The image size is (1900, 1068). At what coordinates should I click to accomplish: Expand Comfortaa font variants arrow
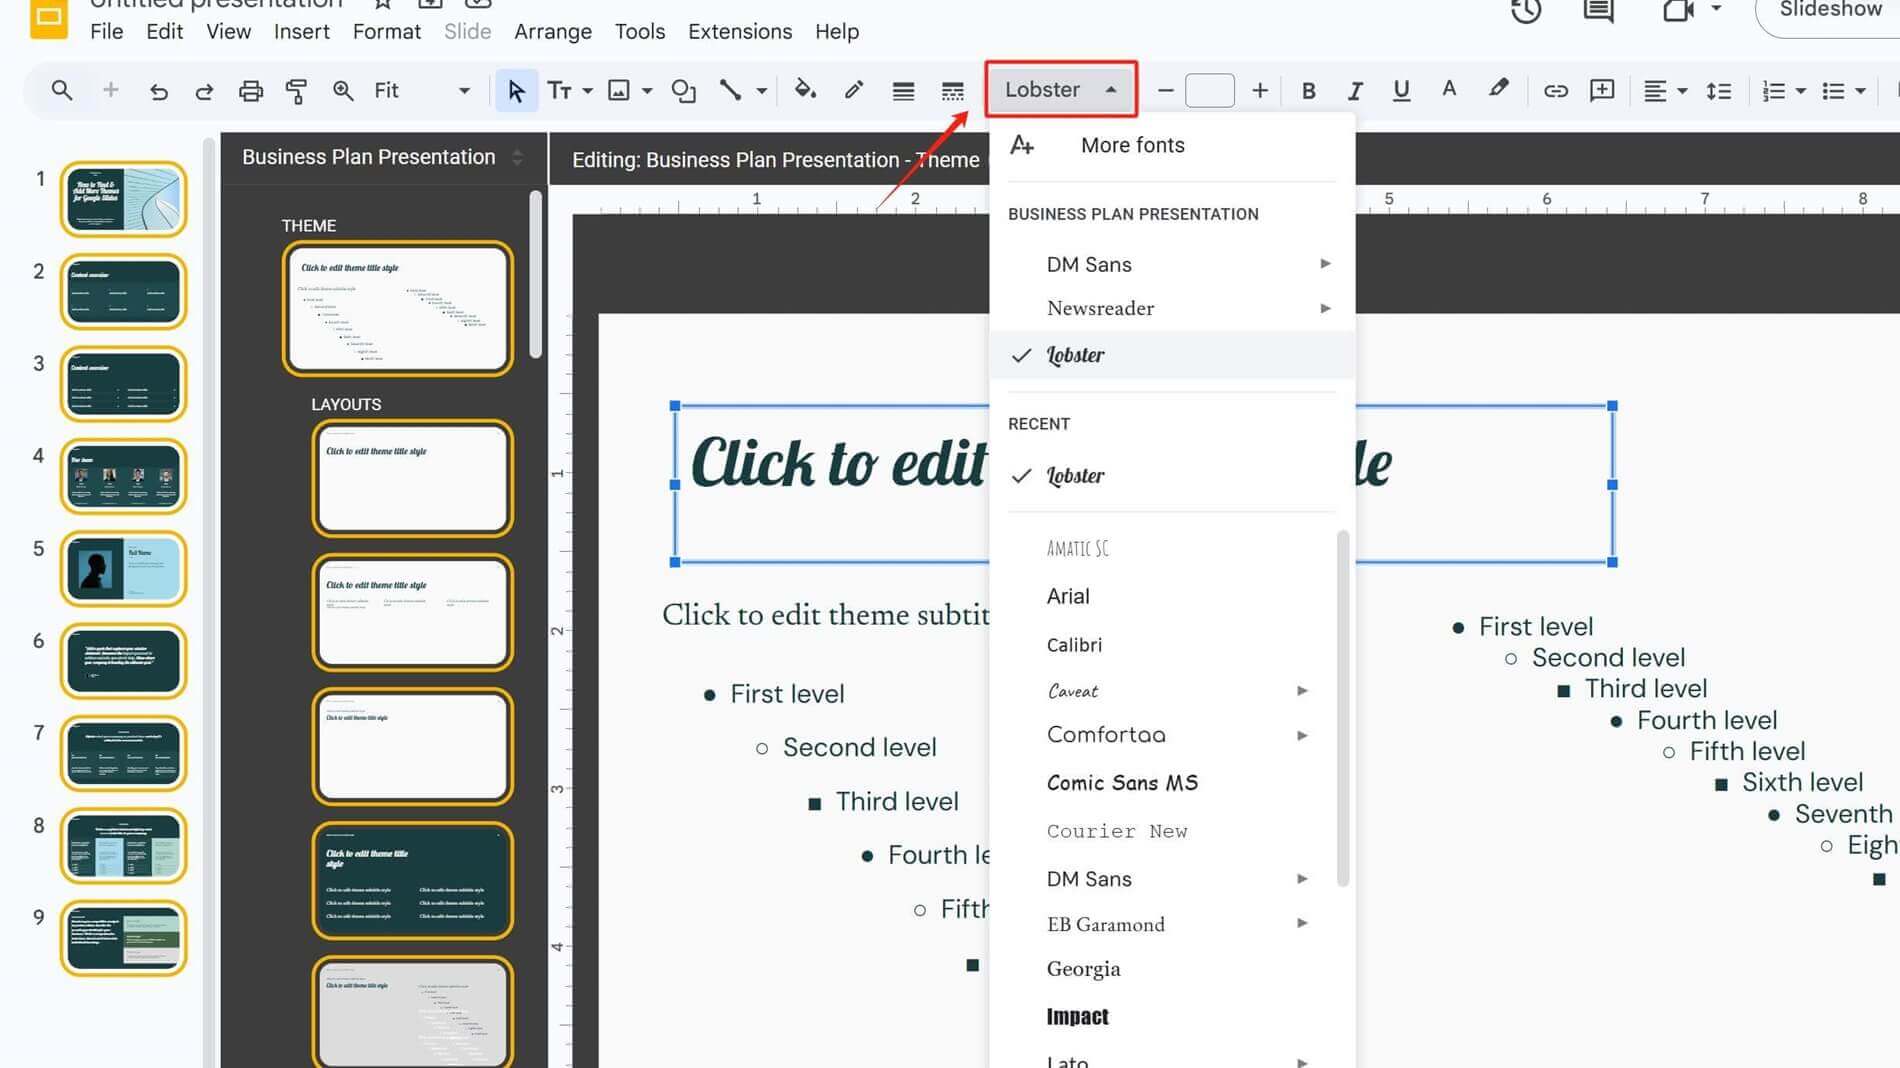tap(1302, 735)
